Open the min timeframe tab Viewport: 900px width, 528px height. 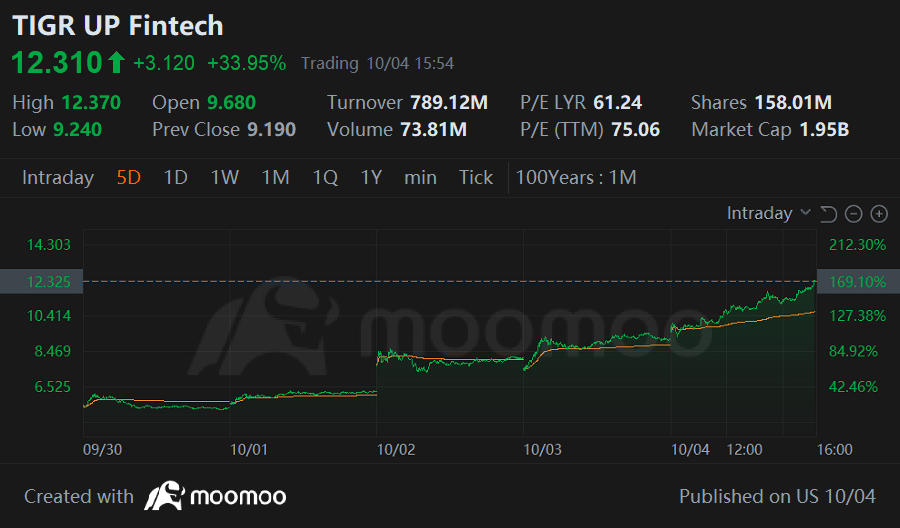click(x=420, y=177)
